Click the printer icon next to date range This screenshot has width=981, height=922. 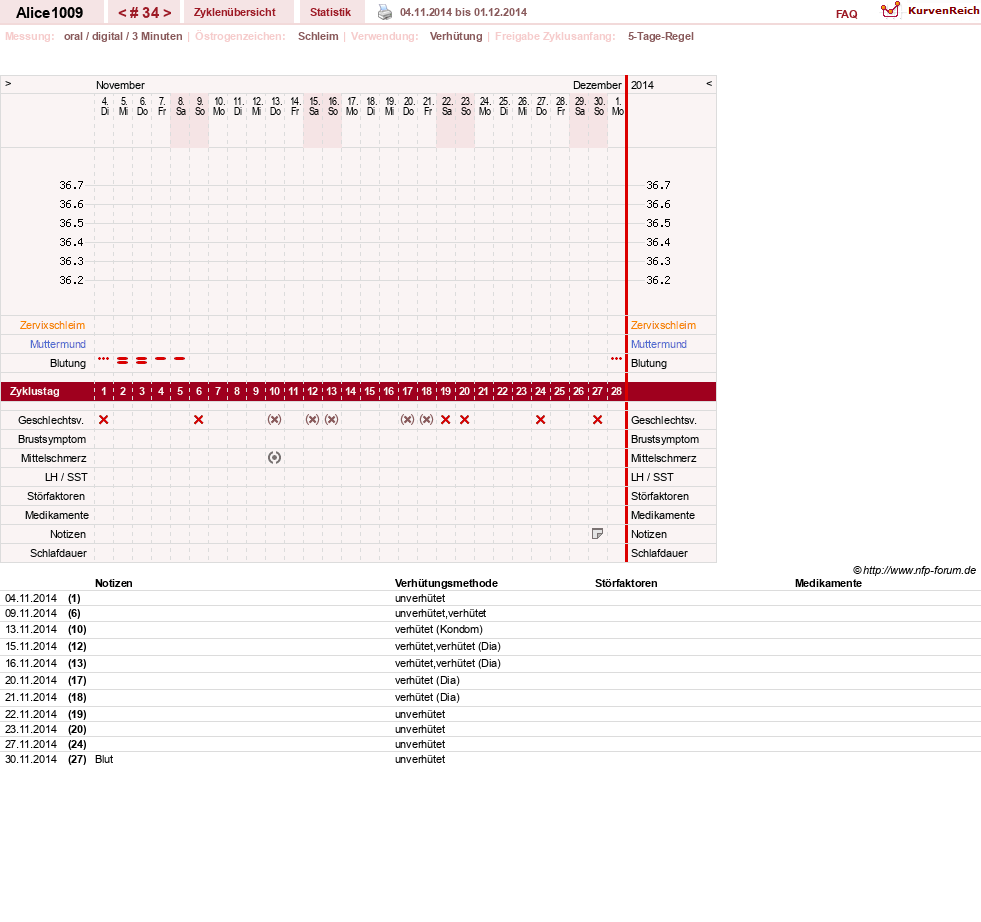coord(385,13)
